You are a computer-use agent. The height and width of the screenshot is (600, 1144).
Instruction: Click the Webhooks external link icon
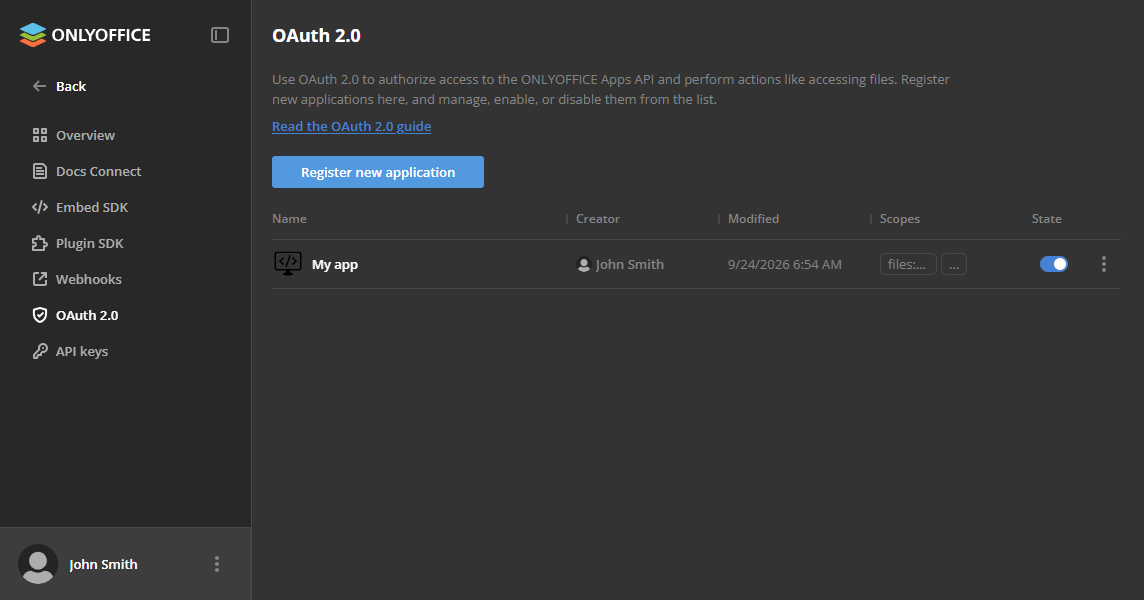tap(39, 279)
